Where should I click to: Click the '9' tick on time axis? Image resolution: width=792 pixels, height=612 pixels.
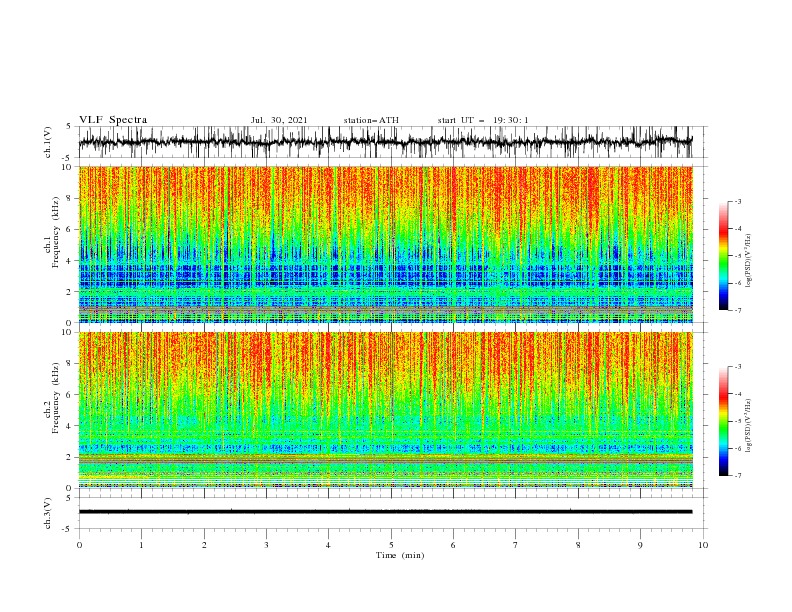point(640,545)
